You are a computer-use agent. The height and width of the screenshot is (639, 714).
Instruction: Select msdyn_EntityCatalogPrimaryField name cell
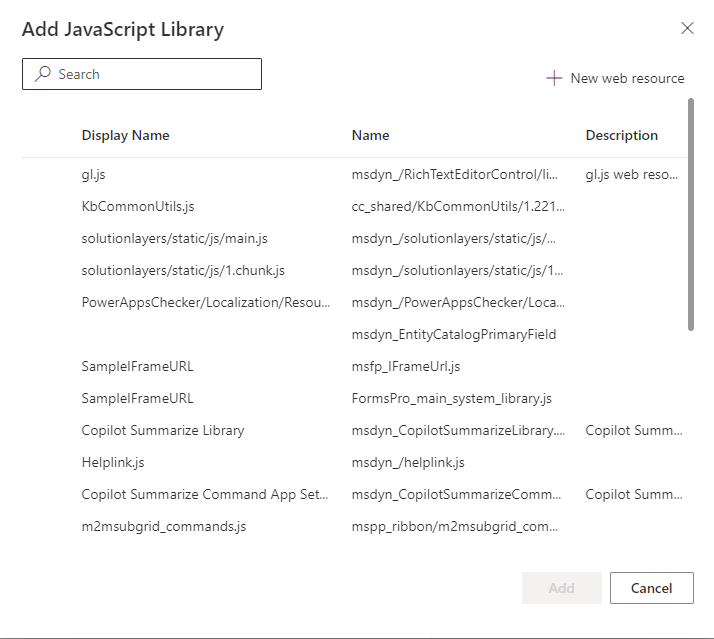click(x=454, y=334)
